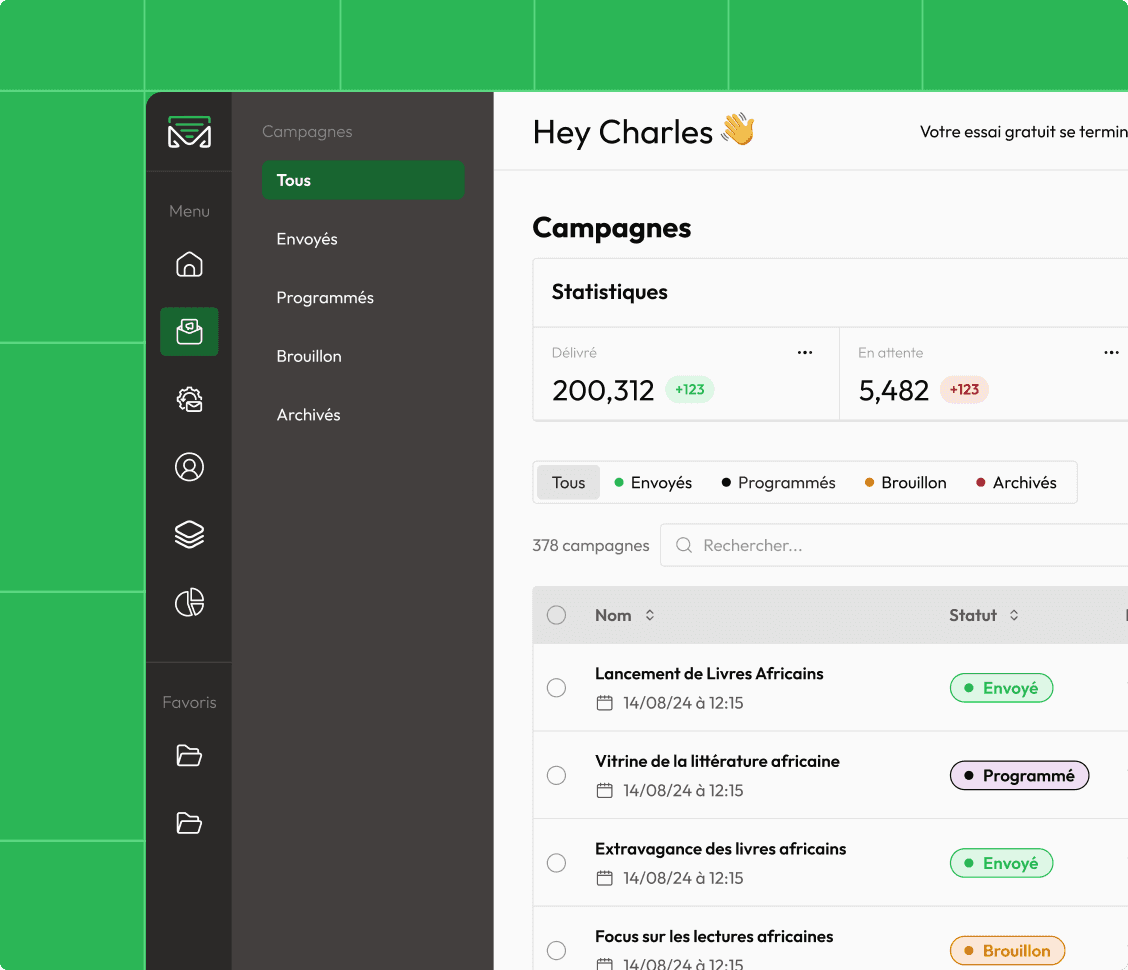Click the Statistiques section heading

pos(609,291)
